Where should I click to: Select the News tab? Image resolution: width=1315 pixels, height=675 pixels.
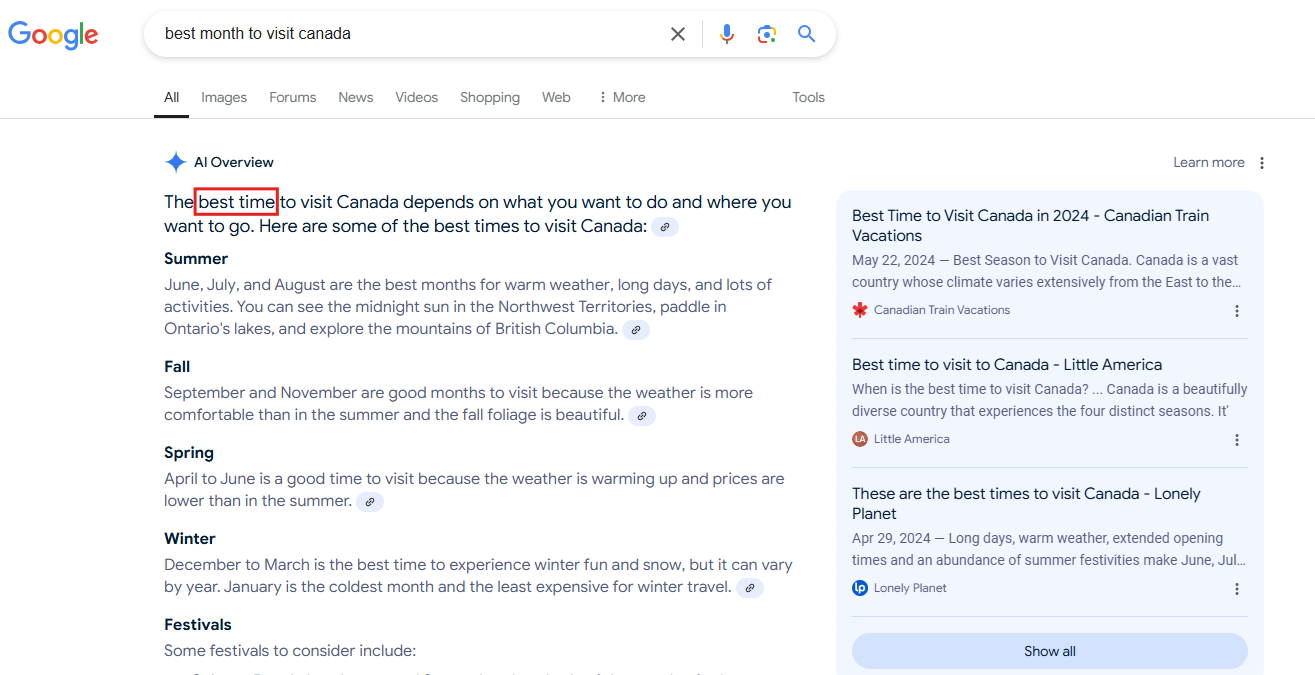355,97
